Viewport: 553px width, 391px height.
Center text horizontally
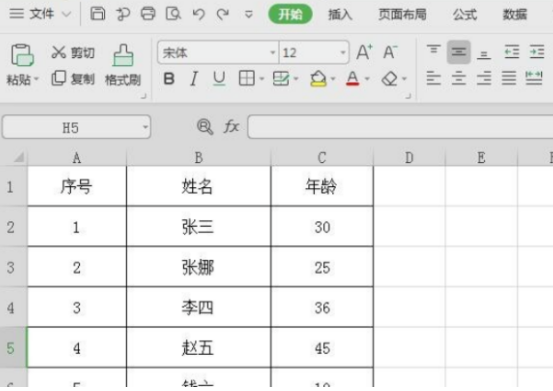[458, 78]
